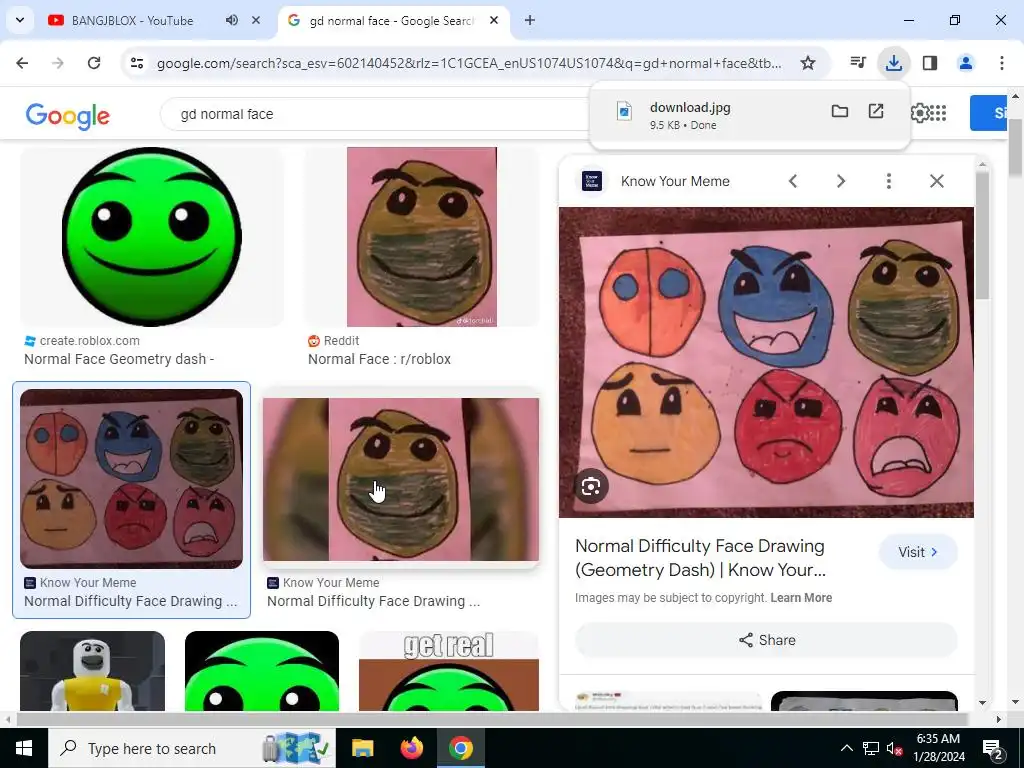Viewport: 1024px width, 768px height.
Task: Mute the BANGJBLOX YouTube tab audio
Action: pos(231,20)
